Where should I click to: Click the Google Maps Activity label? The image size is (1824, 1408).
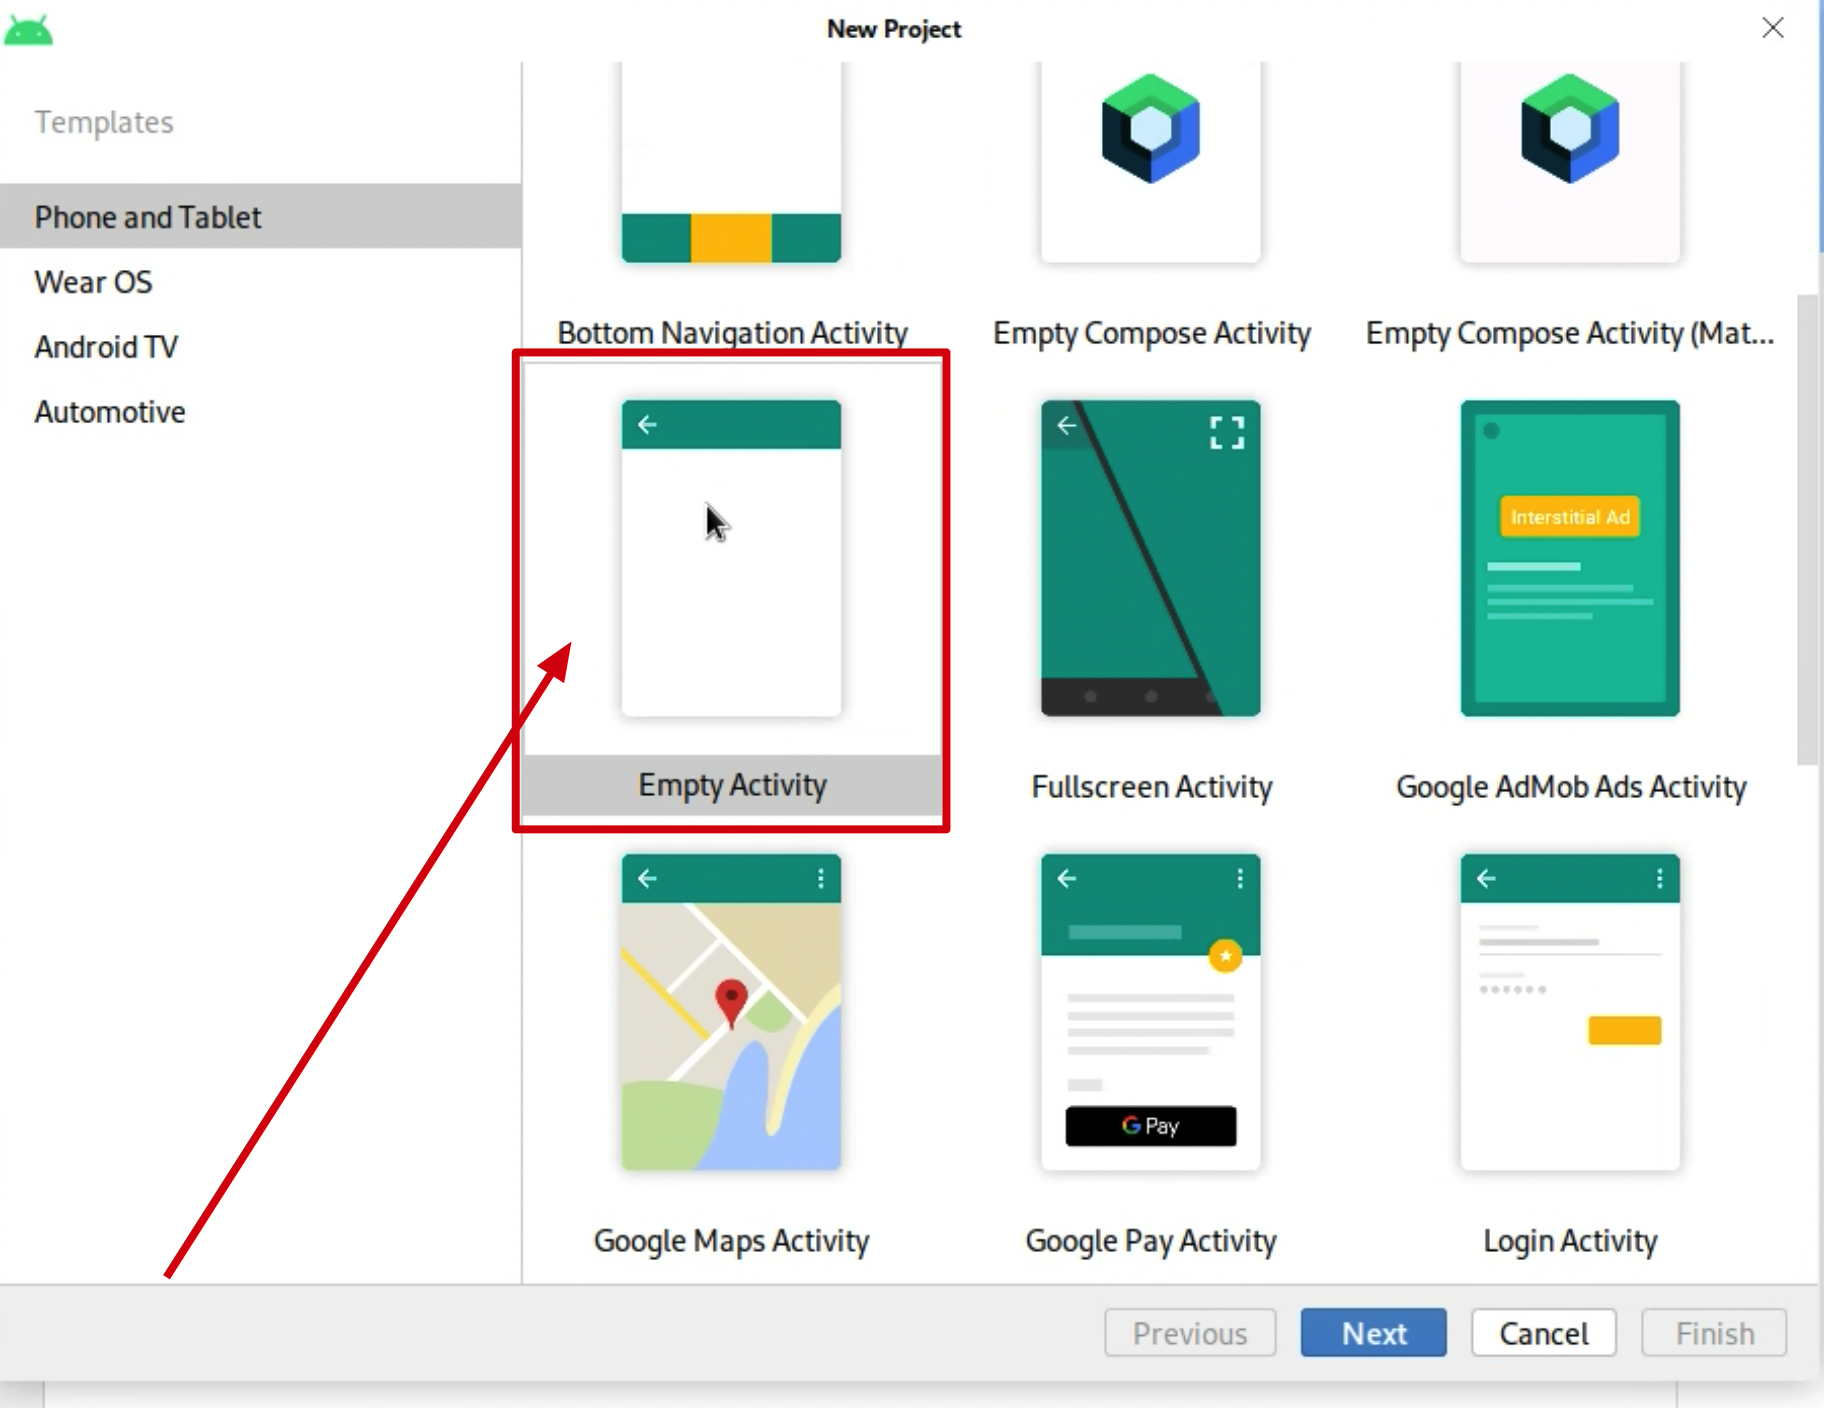tap(731, 1241)
